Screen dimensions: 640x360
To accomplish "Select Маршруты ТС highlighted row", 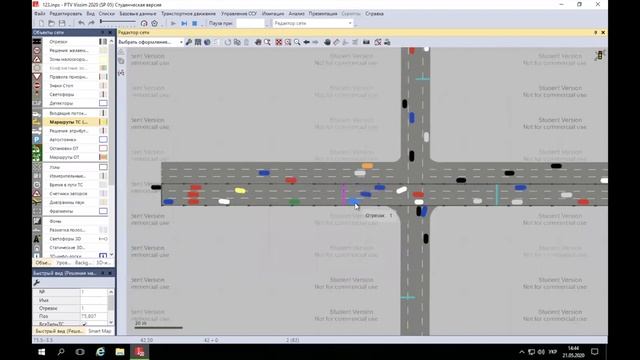I will 70,122.
